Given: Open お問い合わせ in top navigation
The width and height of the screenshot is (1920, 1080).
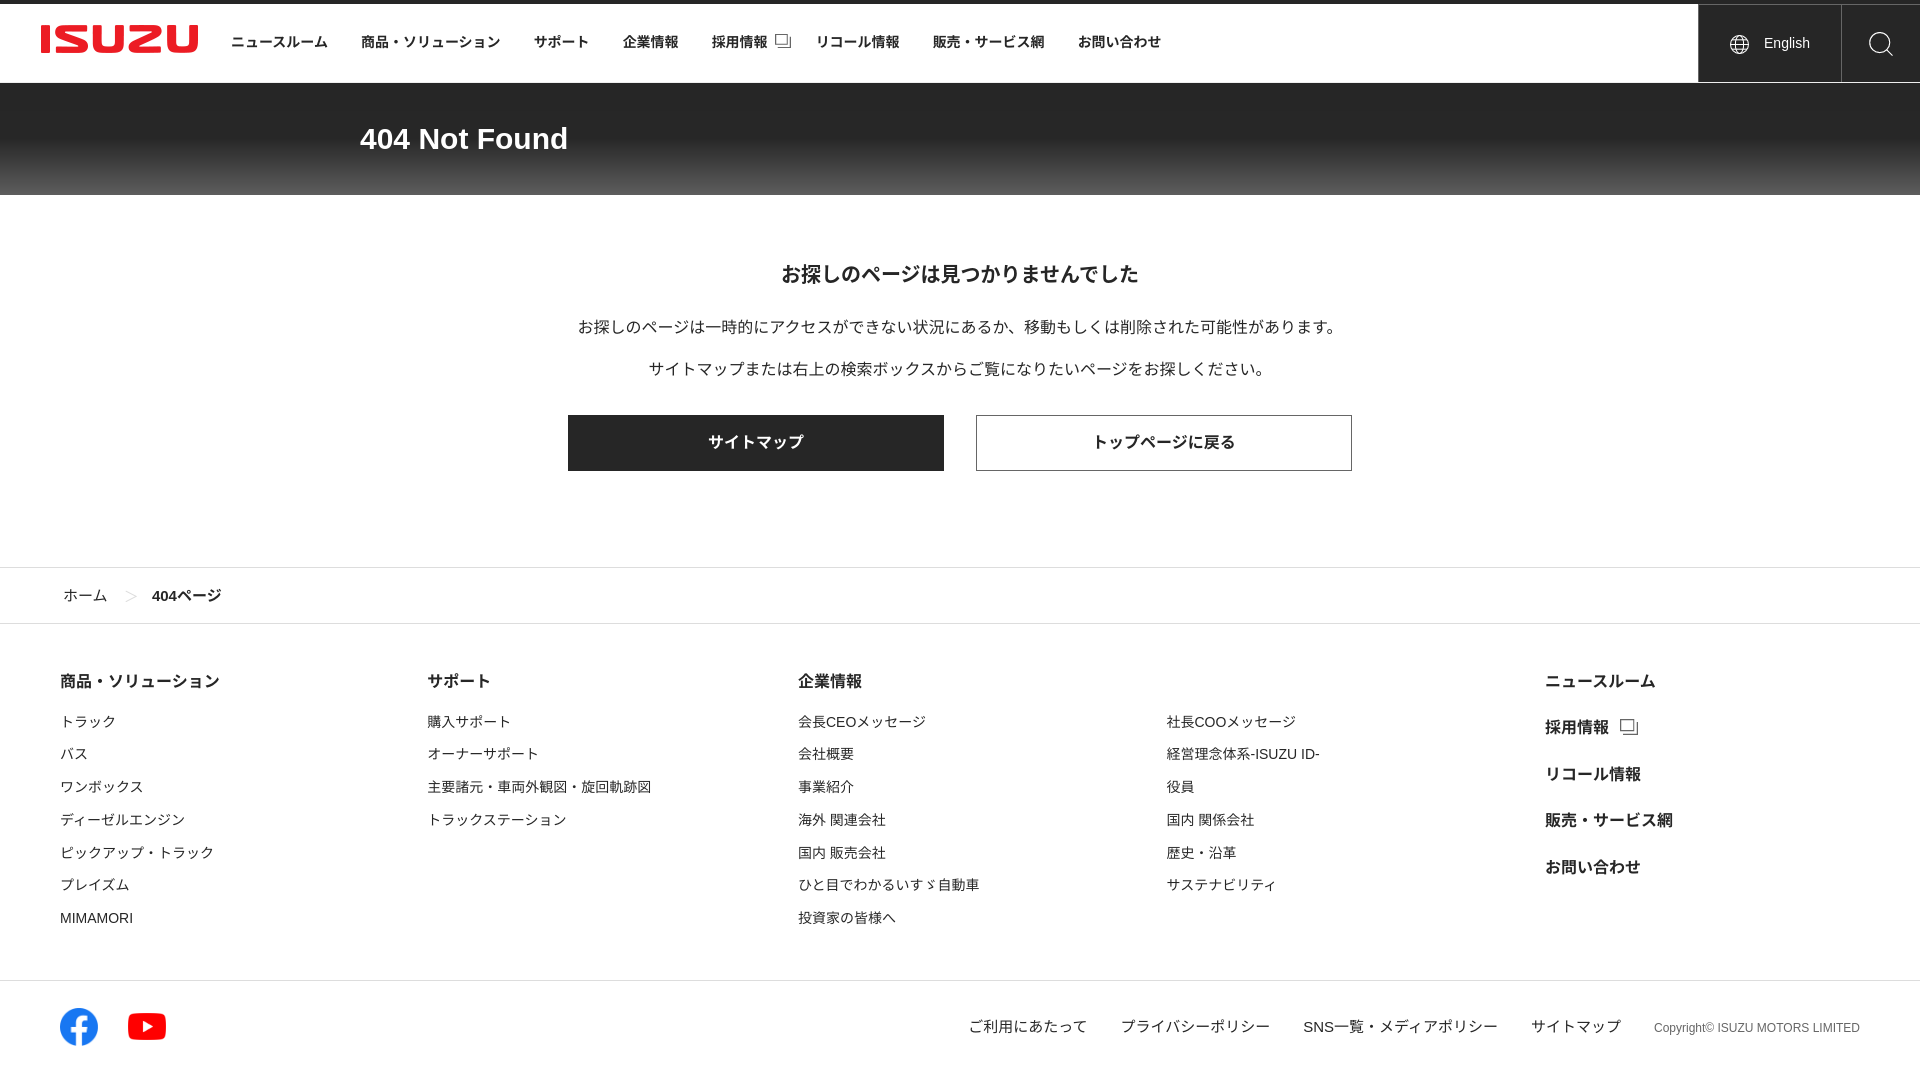Looking at the screenshot, I should pos(1119,42).
